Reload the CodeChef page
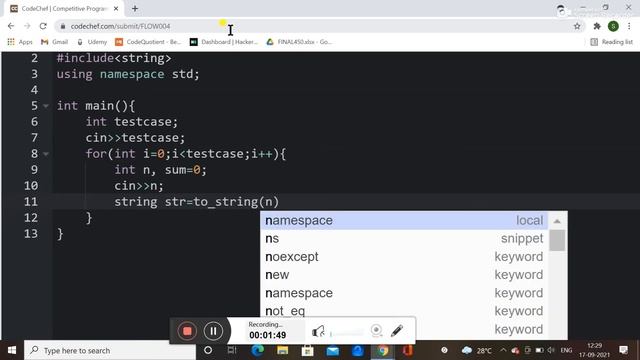The image size is (640, 360). (43, 26)
